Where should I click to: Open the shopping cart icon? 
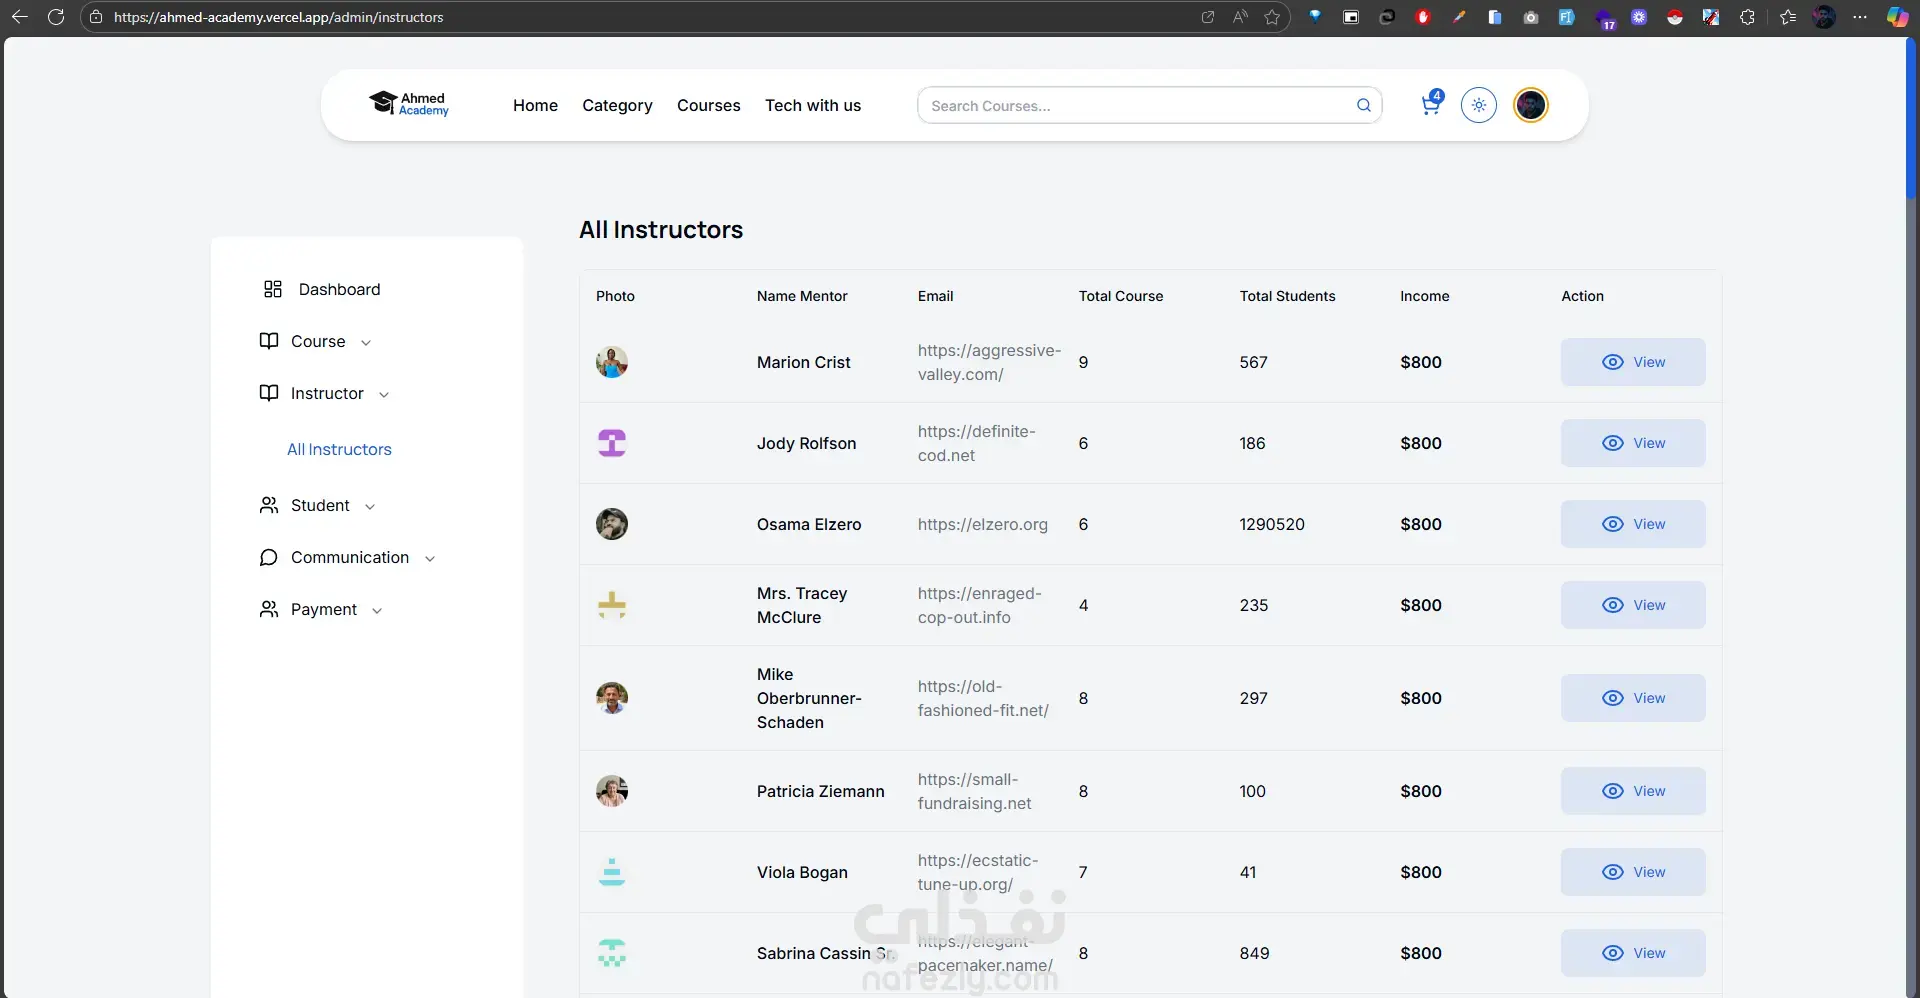(1431, 105)
